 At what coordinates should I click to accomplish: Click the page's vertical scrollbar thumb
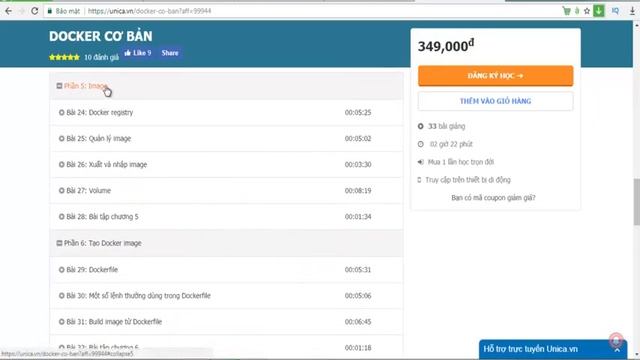636,201
